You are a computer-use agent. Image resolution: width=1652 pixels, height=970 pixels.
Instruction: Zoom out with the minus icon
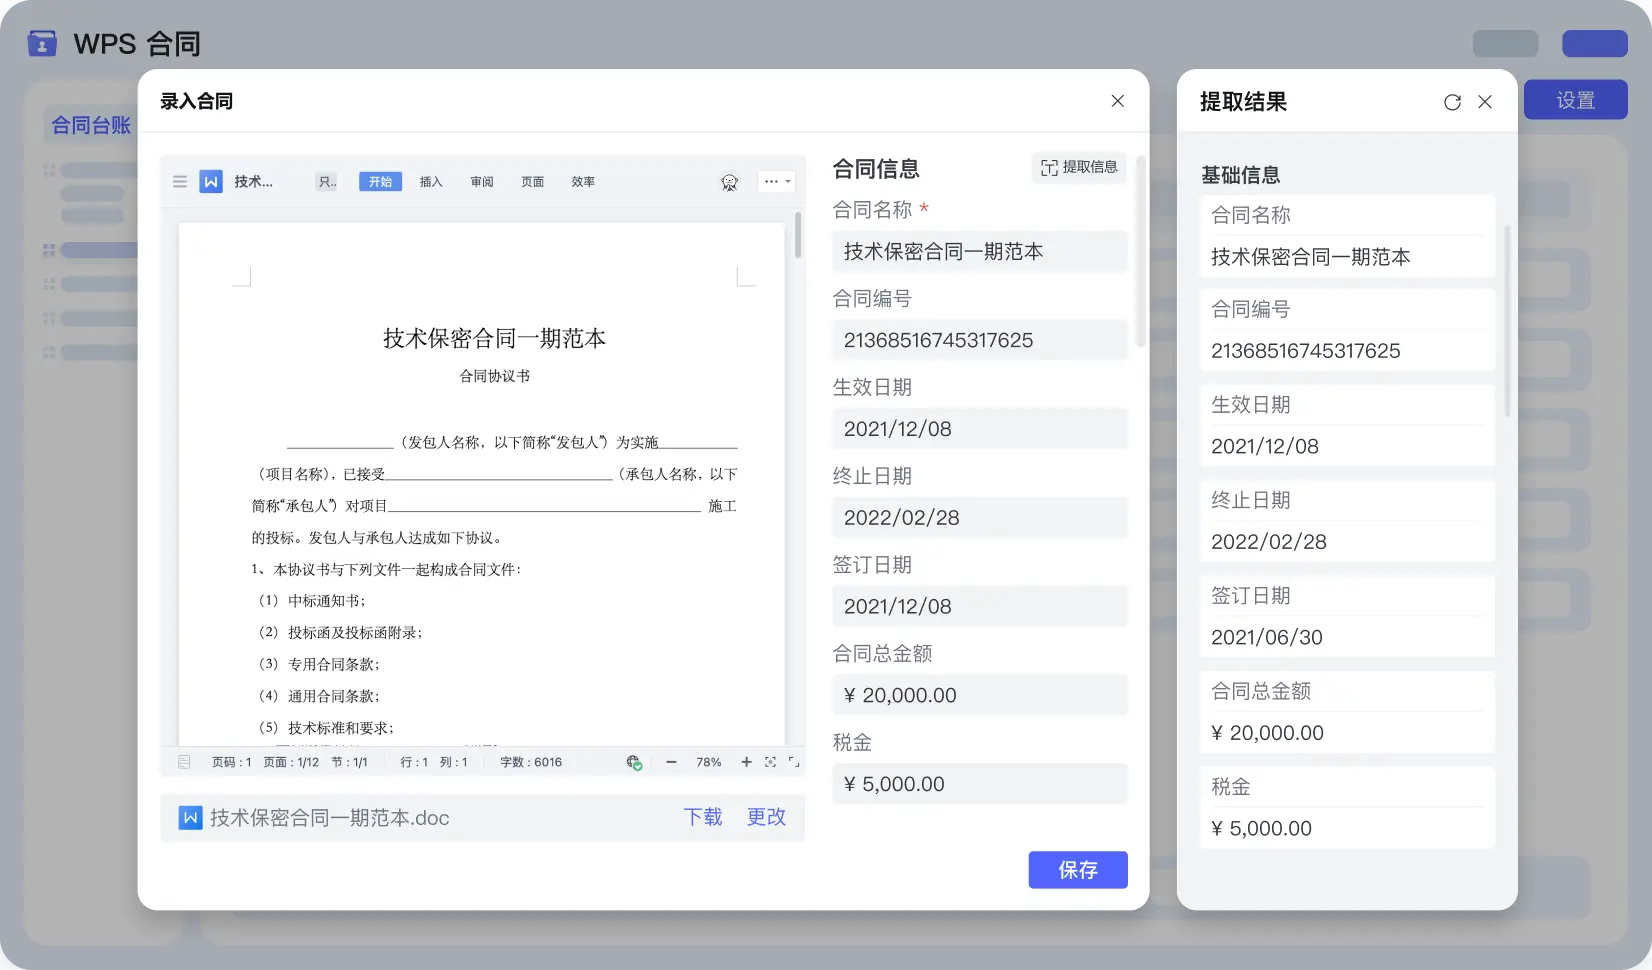coord(671,762)
